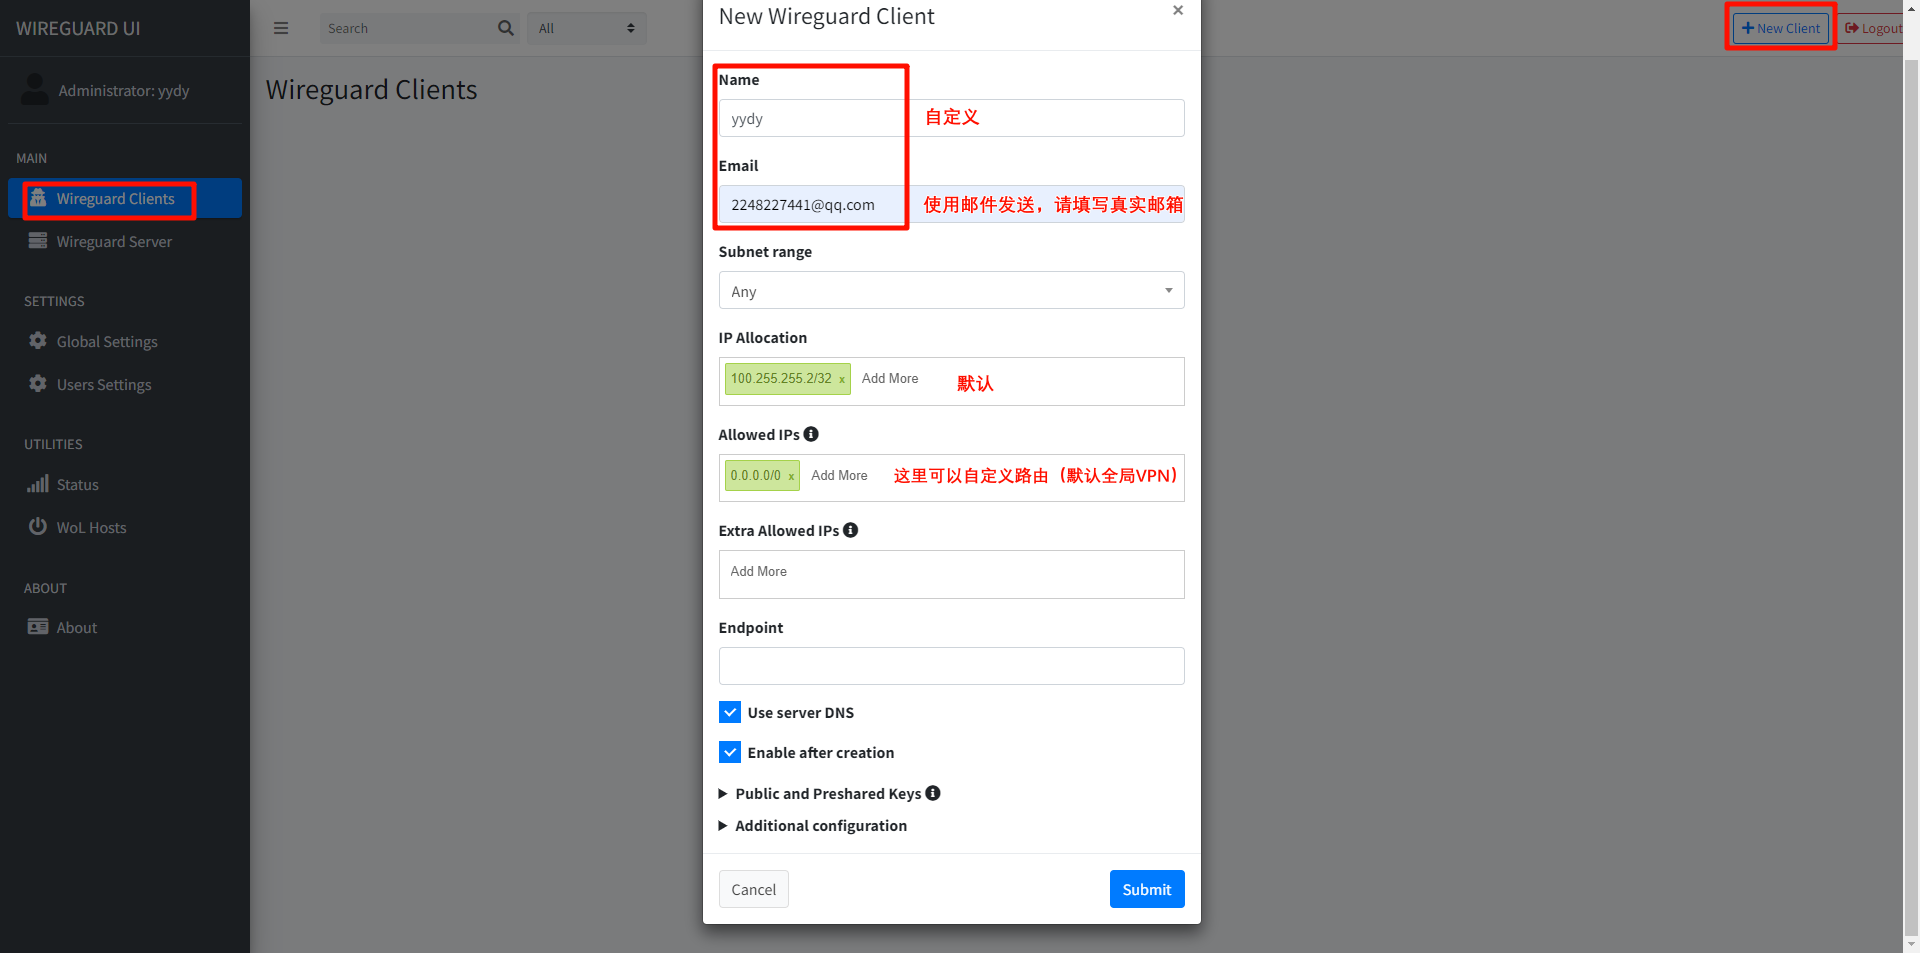Screen dimensions: 1920x953
Task: Toggle Use server DNS checkbox
Action: tap(730, 712)
